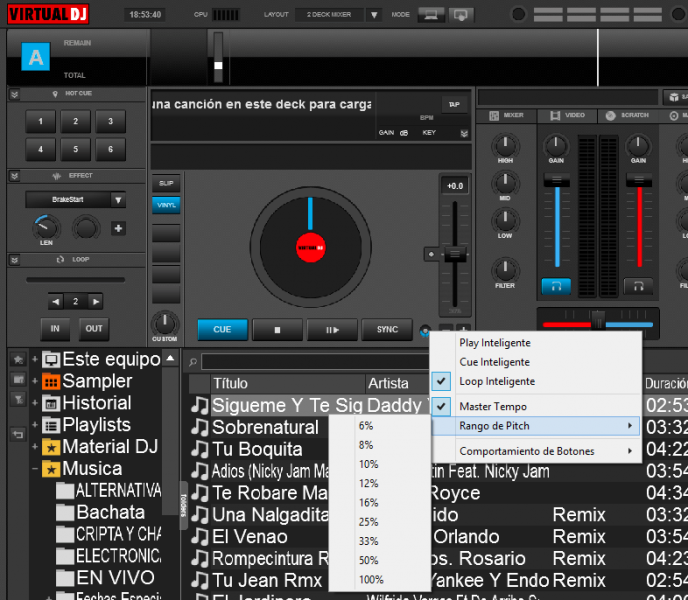Viewport: 688px width, 600px height.
Task: Click the SYNC button
Action: (387, 330)
